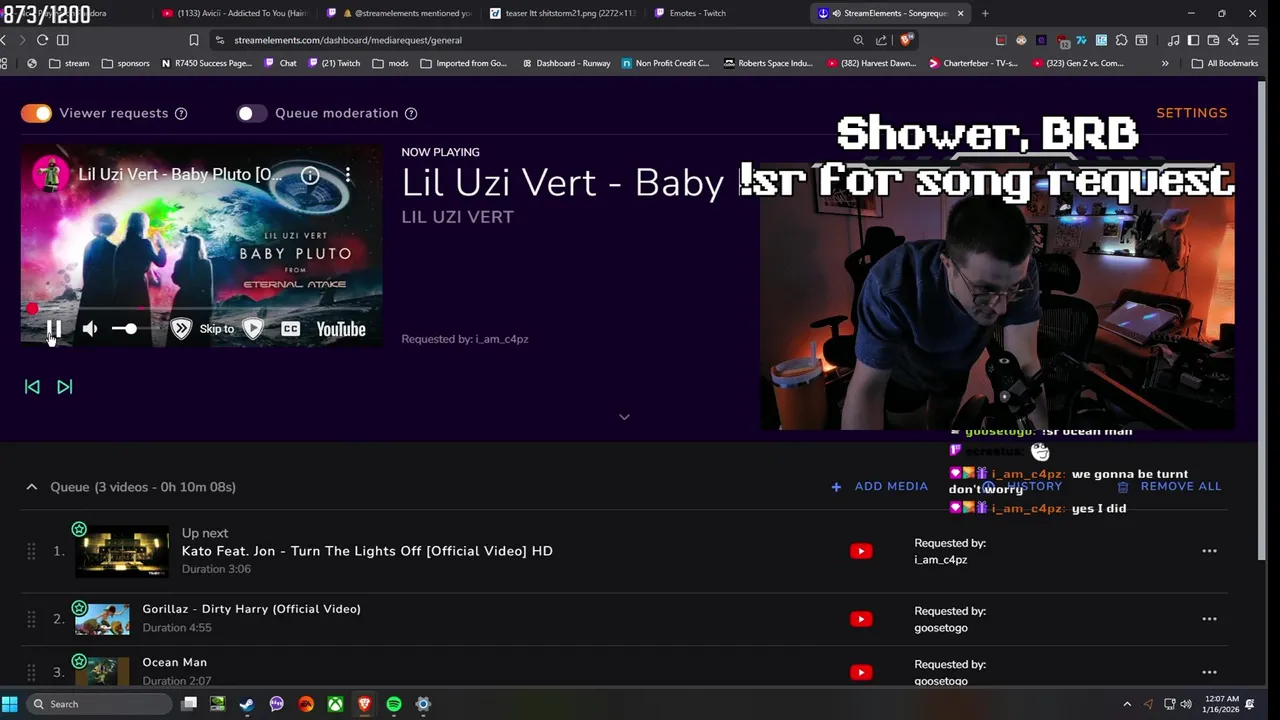
Task: Open the (21) Twitch bookmark
Action: [x=334, y=63]
